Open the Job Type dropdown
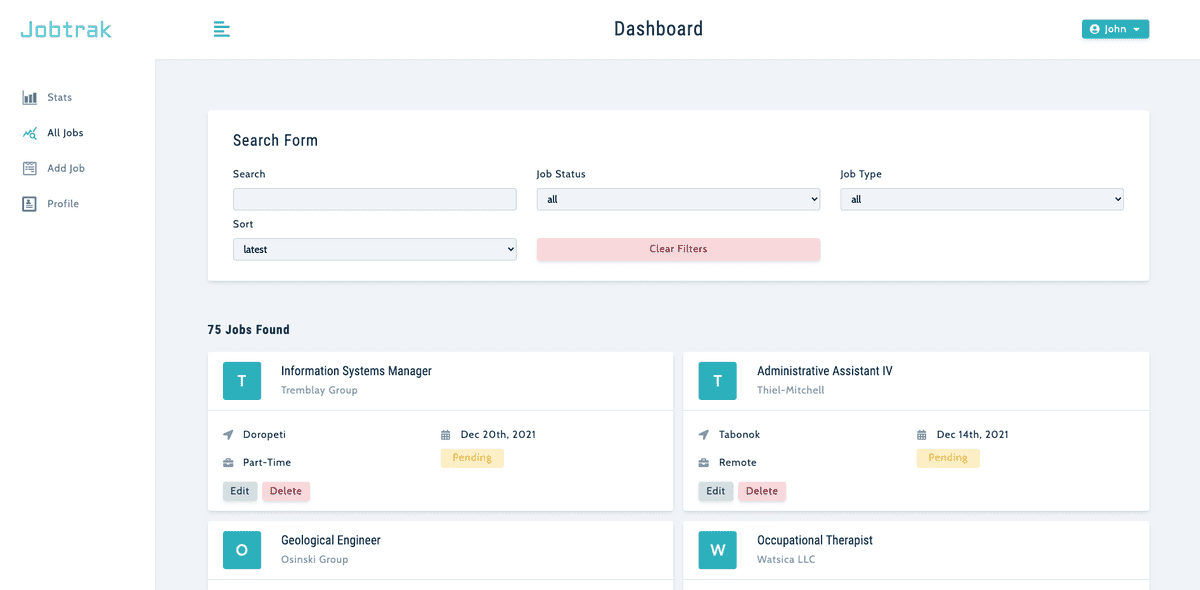 point(981,199)
